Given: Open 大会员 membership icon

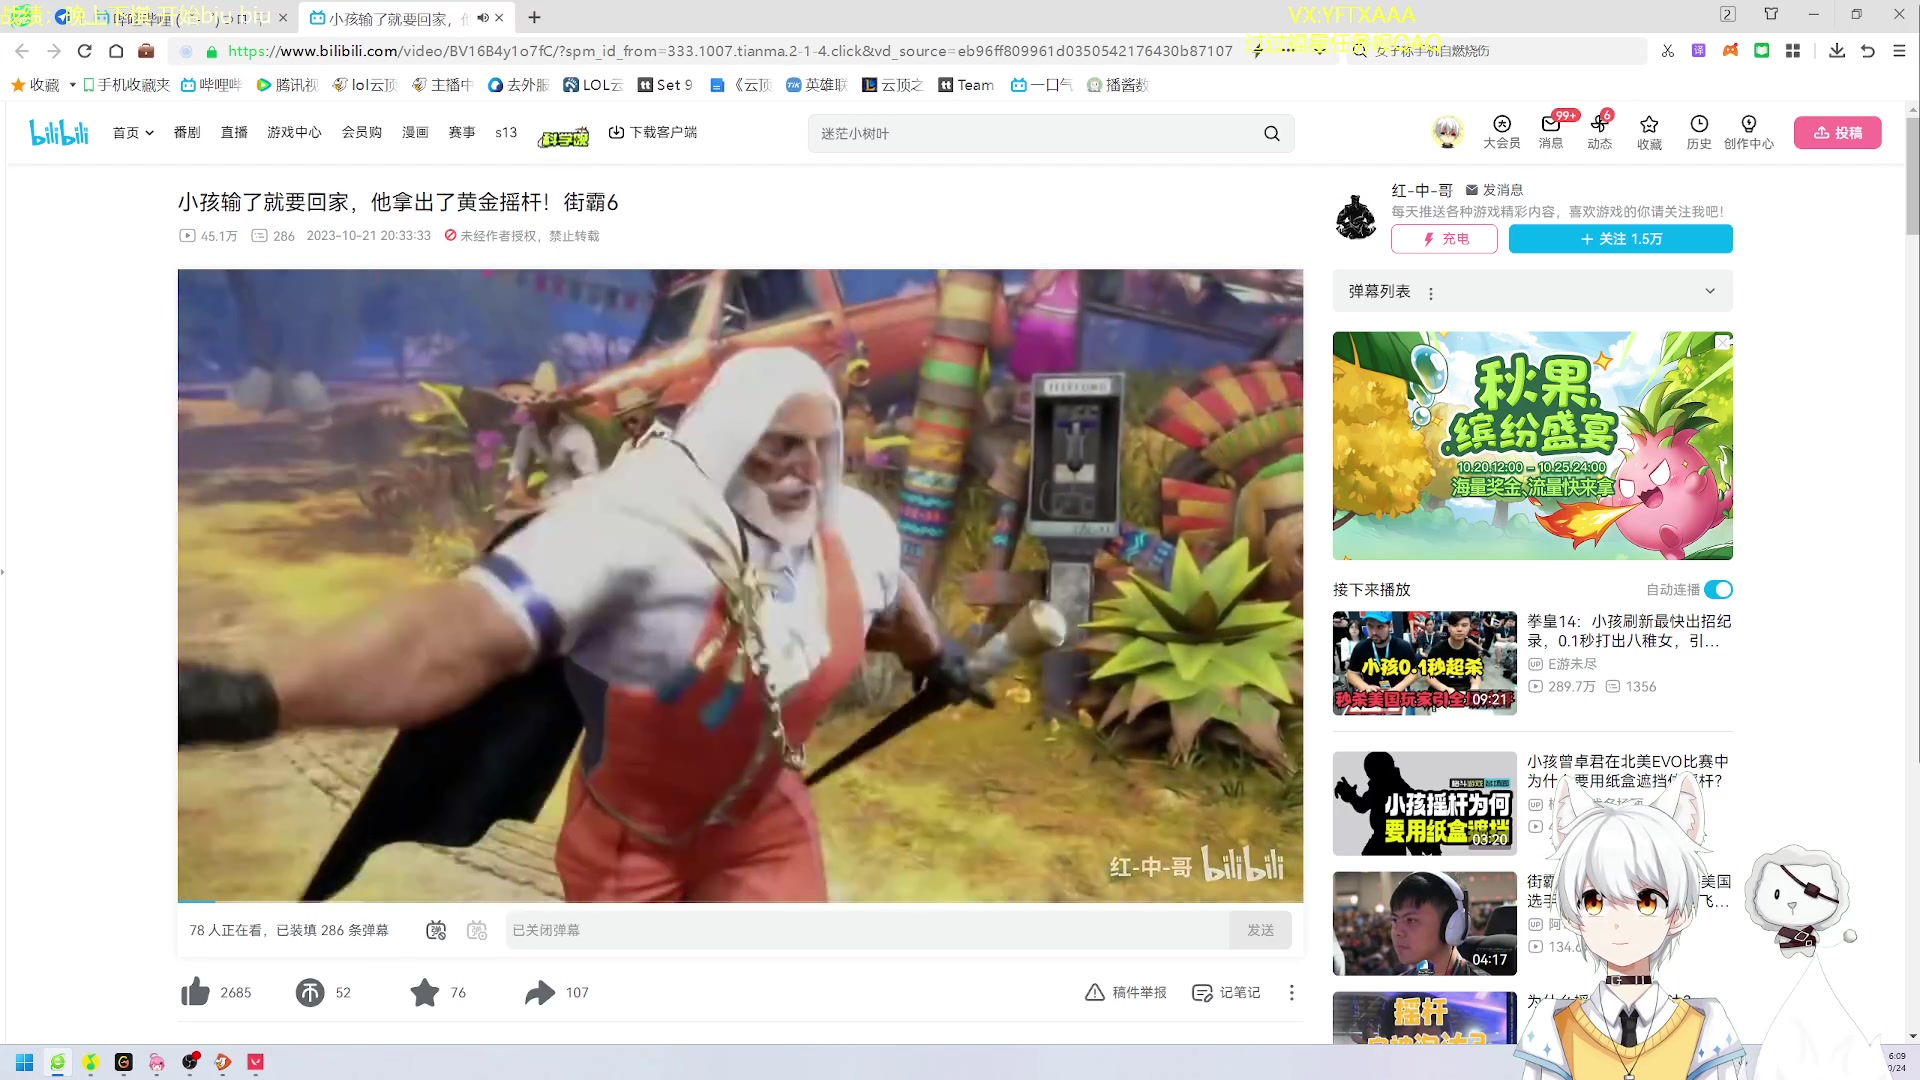Looking at the screenshot, I should coord(1501,132).
